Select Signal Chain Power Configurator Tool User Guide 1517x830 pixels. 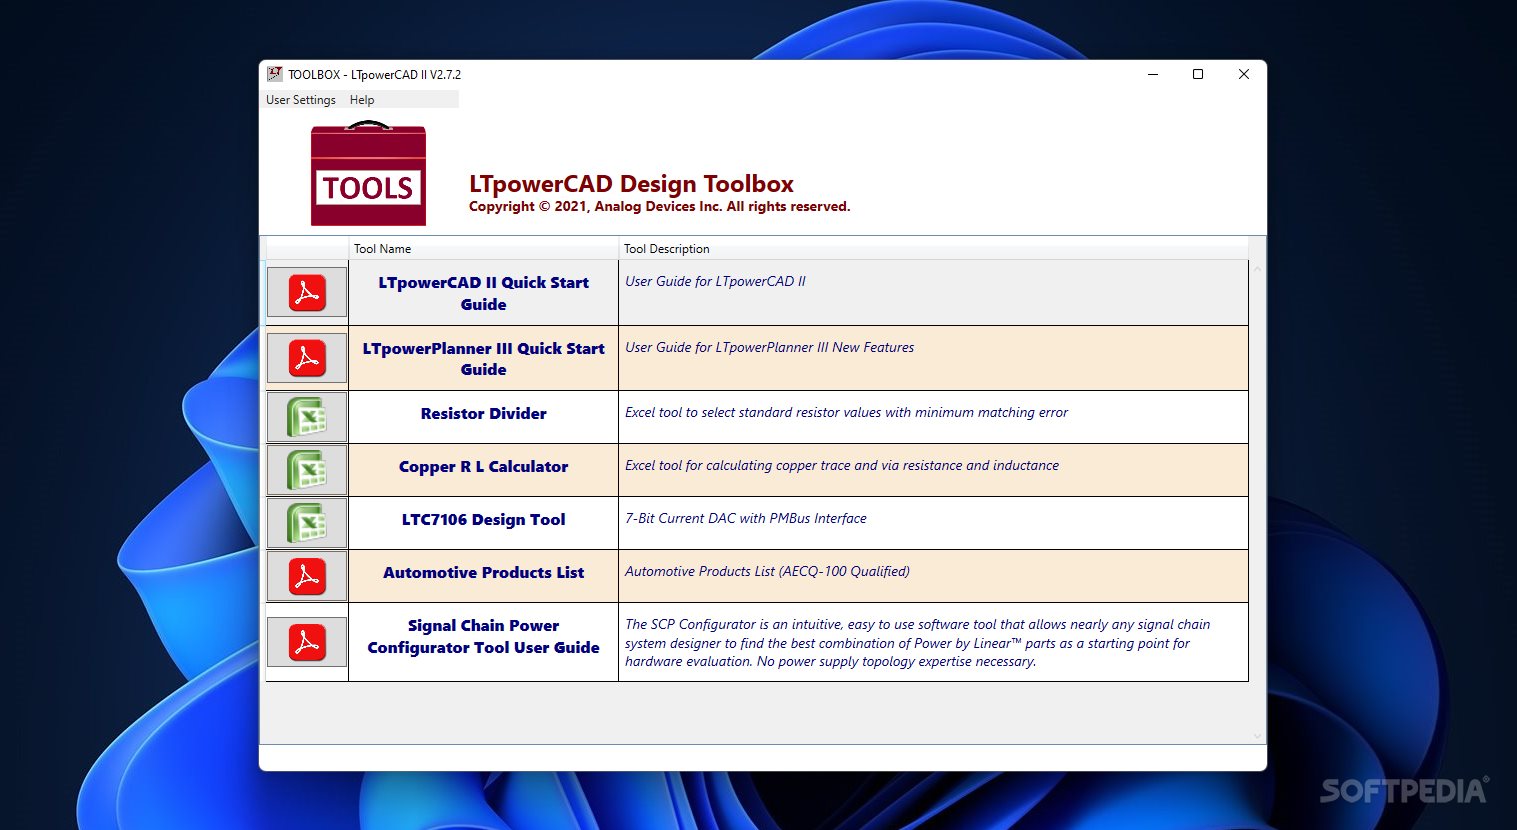[483, 637]
